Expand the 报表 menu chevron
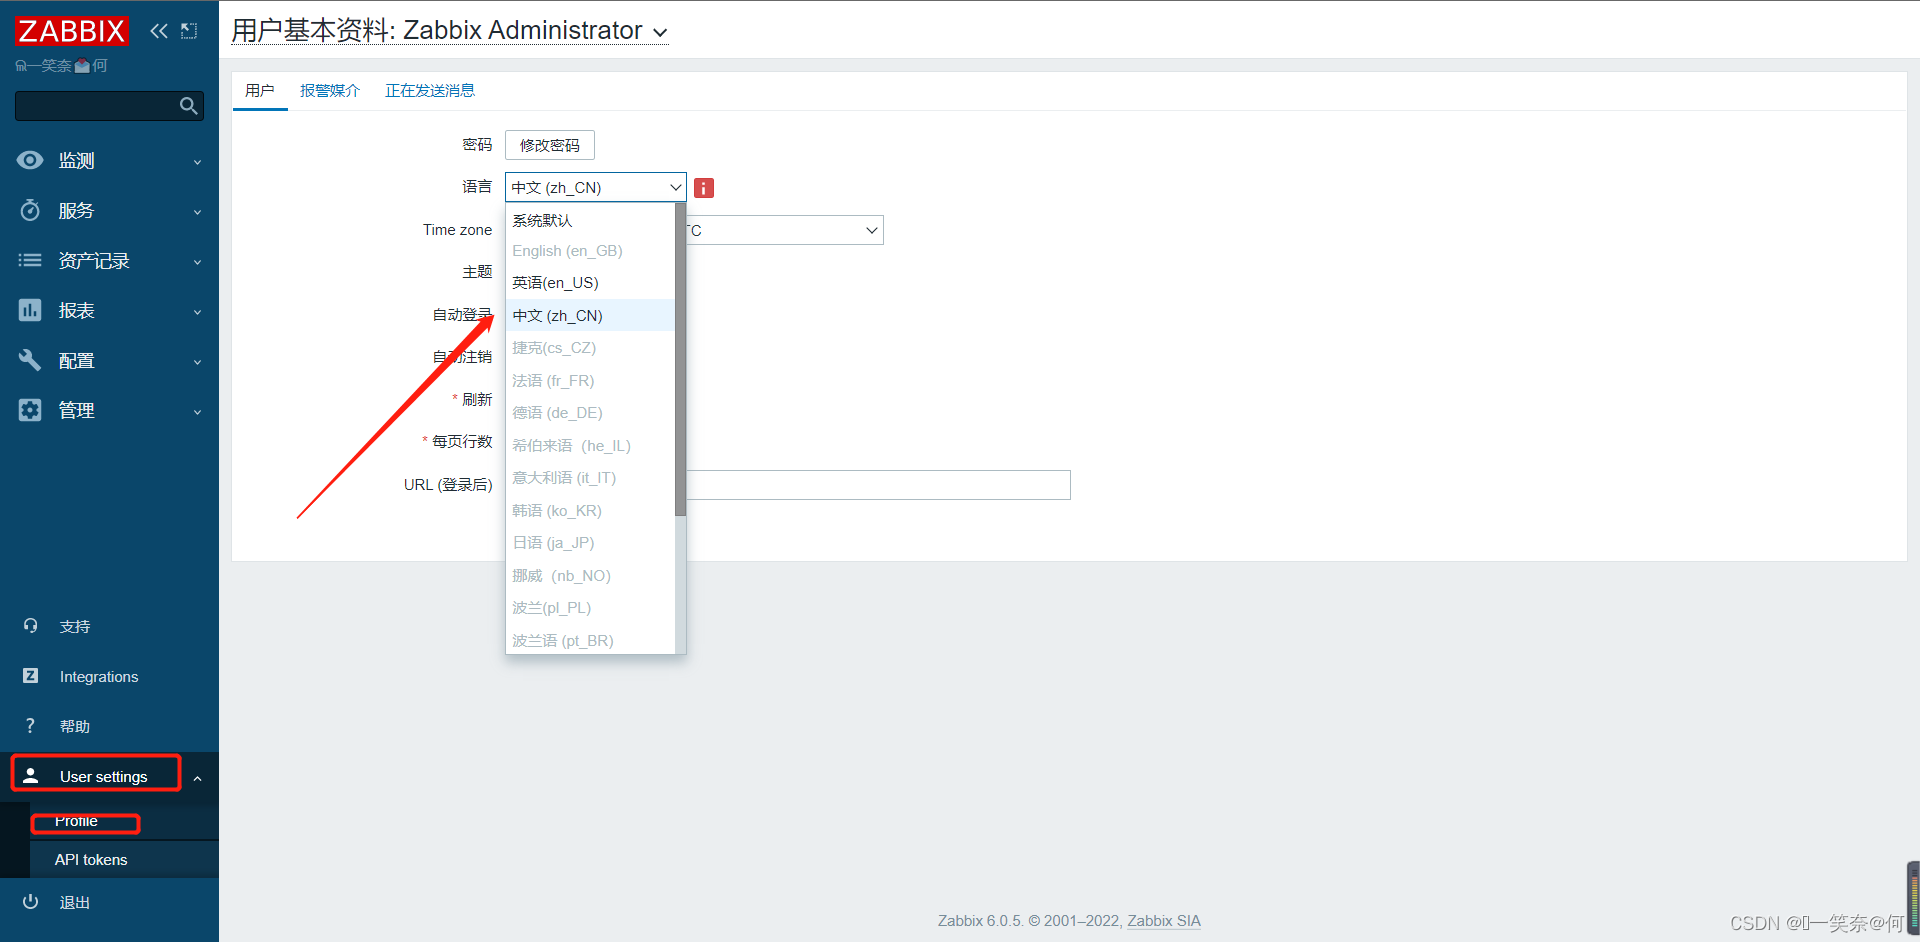The width and height of the screenshot is (1920, 942). (x=197, y=312)
